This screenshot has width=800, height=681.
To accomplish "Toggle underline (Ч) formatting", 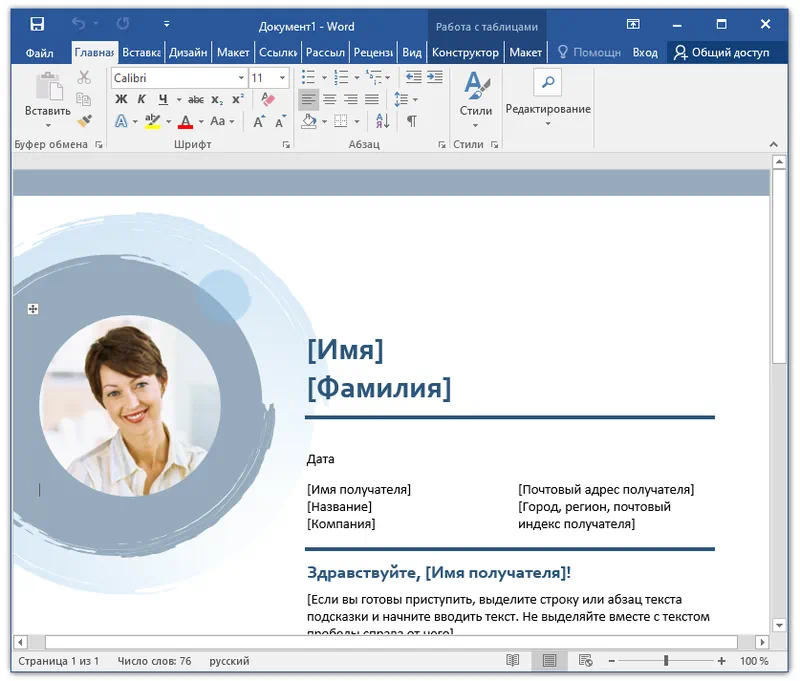I will (x=163, y=99).
